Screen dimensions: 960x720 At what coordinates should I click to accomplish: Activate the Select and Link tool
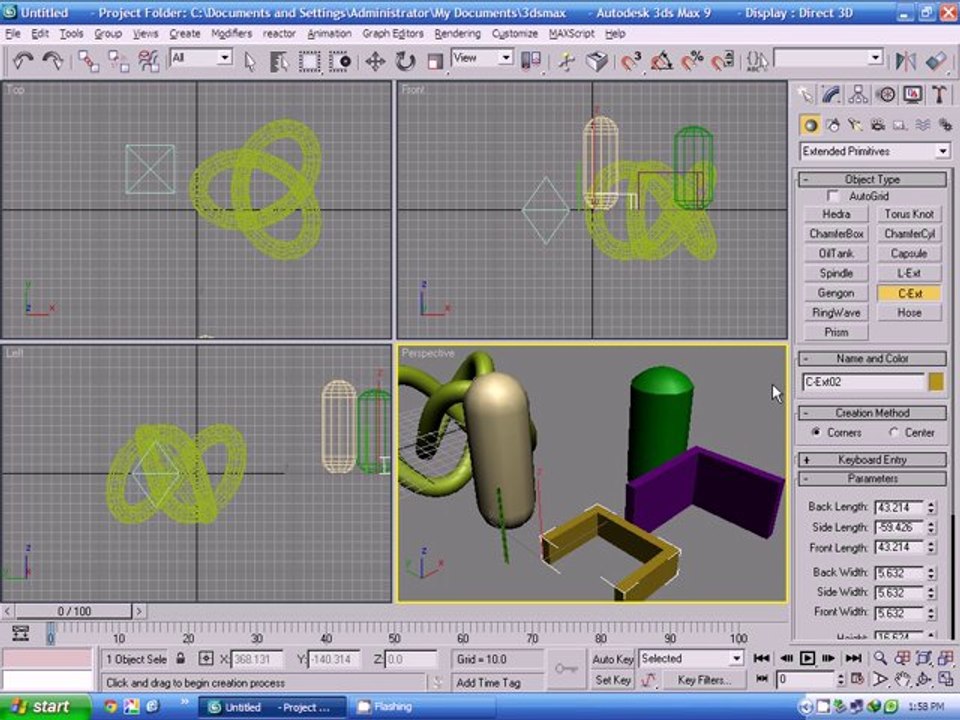click(88, 61)
